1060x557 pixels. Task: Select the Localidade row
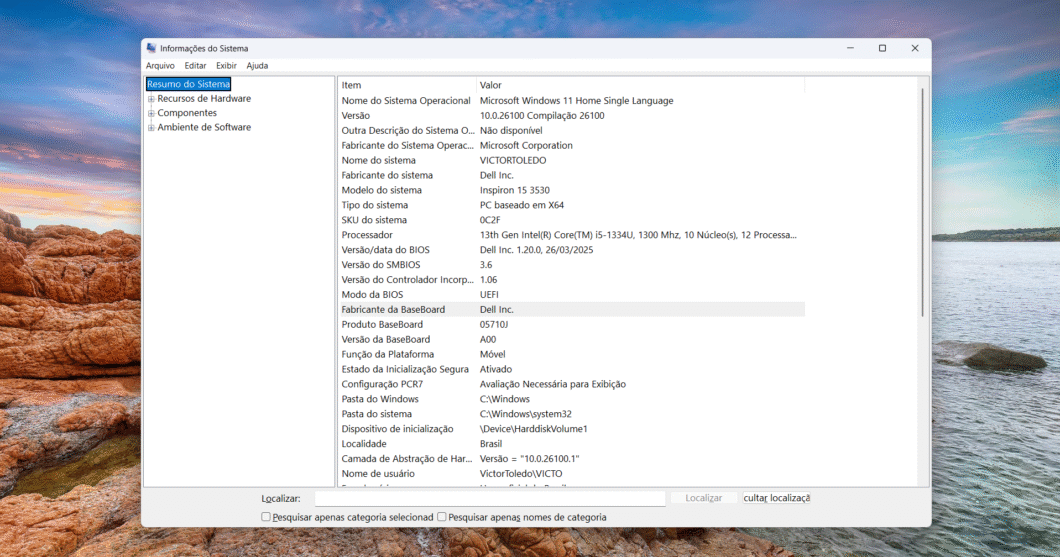(571, 443)
